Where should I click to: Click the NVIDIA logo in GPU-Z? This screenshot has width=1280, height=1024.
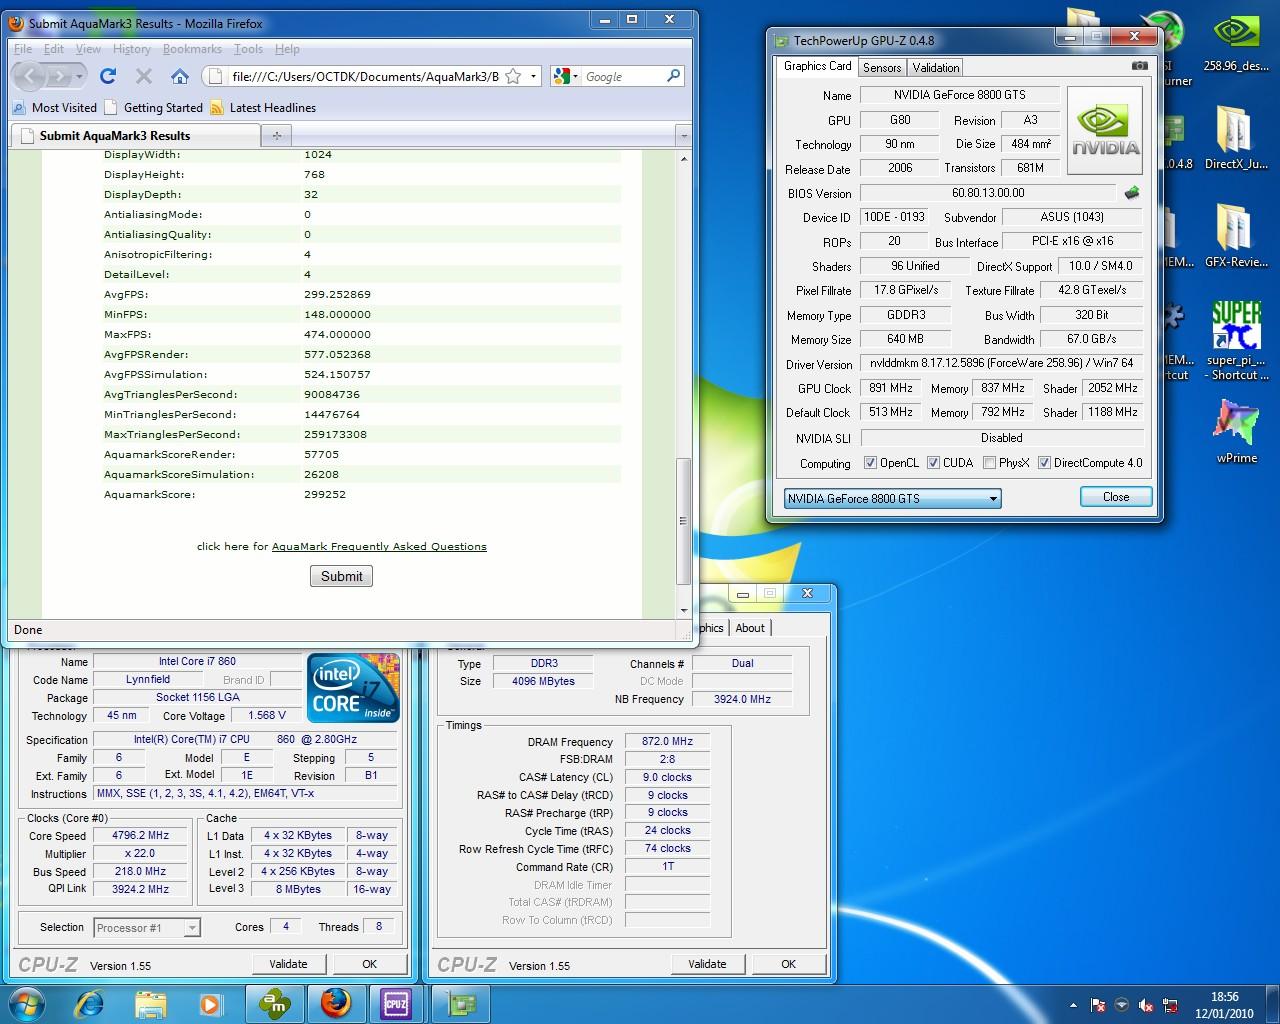[x=1105, y=130]
